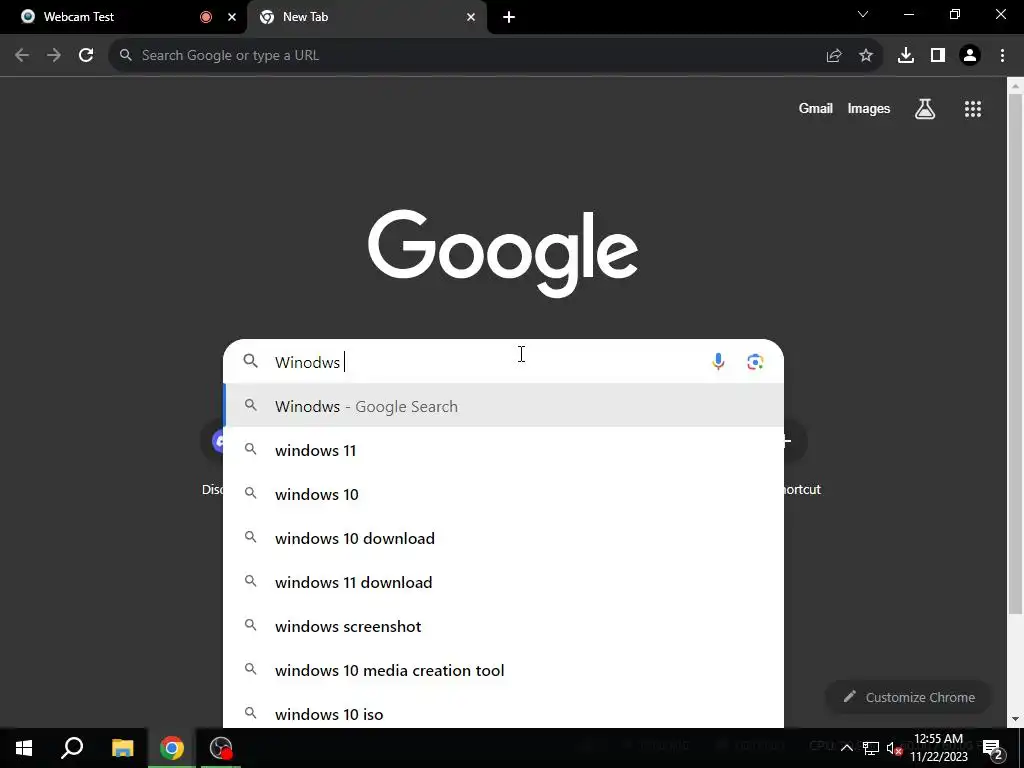Pick the 'windows 11 download' suggestion

tap(504, 582)
